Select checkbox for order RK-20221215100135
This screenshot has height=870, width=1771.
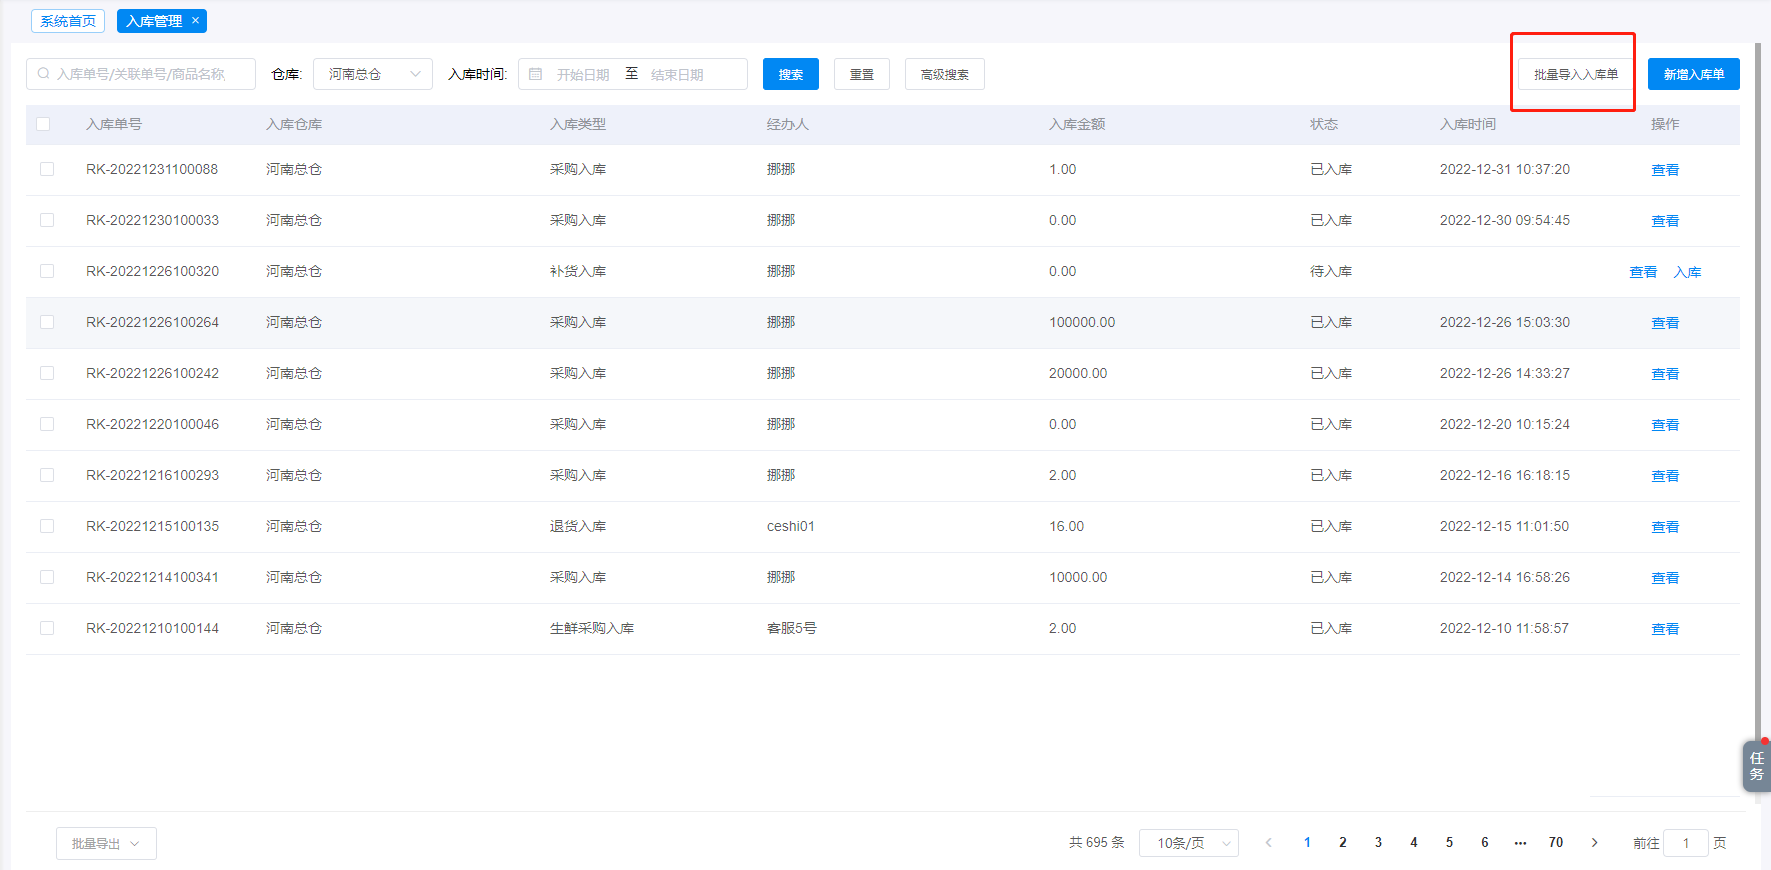[47, 526]
